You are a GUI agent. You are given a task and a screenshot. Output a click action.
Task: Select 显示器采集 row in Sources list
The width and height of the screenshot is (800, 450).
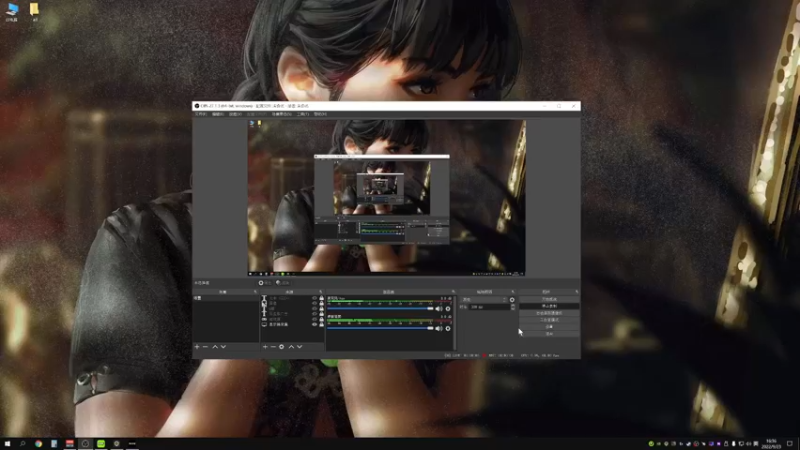click(x=292, y=324)
